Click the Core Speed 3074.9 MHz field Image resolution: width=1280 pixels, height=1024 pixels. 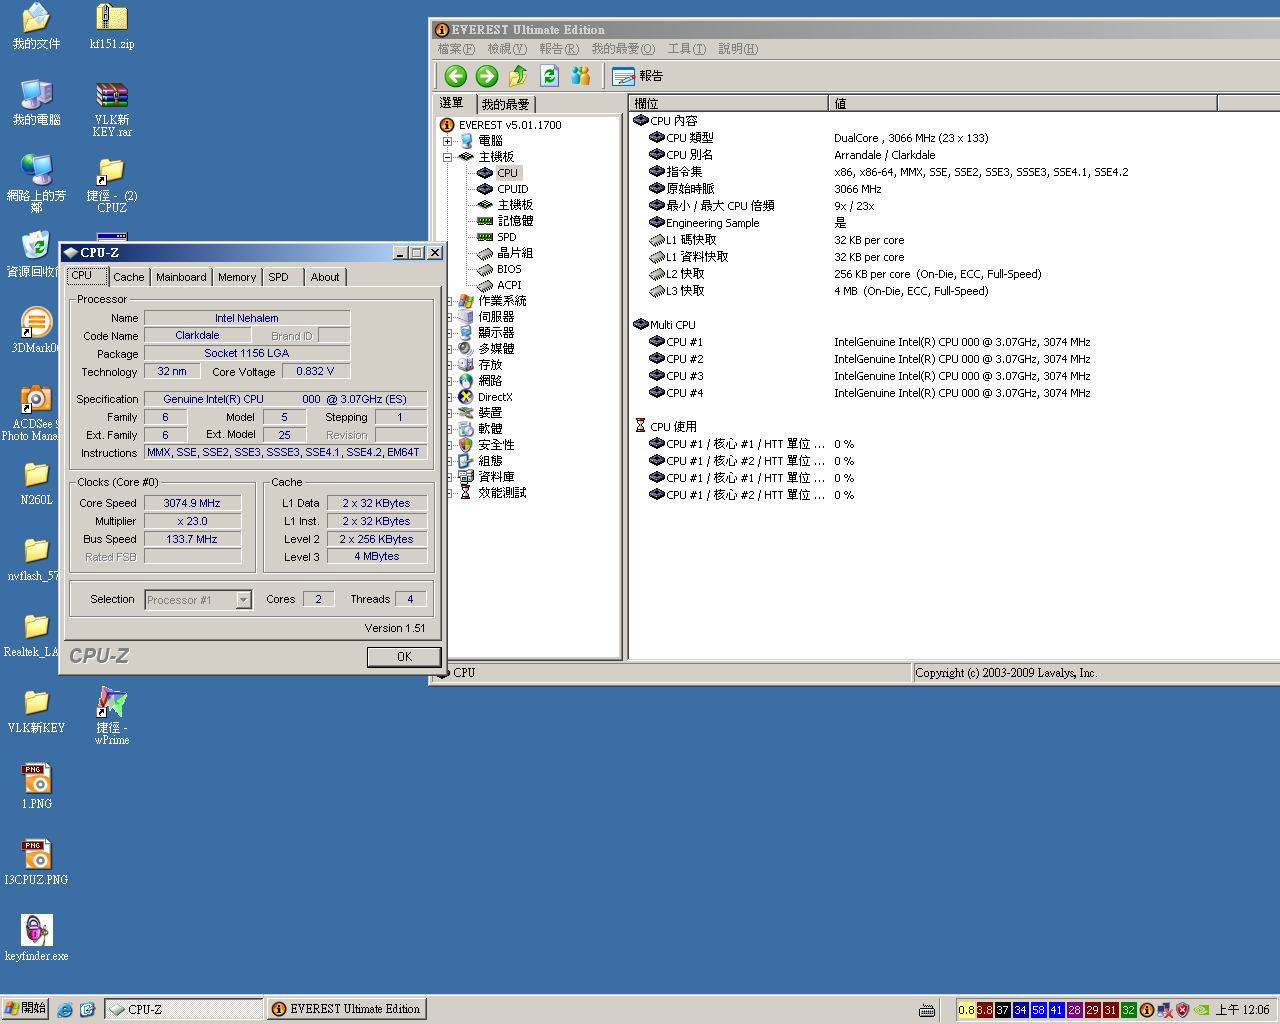[193, 503]
